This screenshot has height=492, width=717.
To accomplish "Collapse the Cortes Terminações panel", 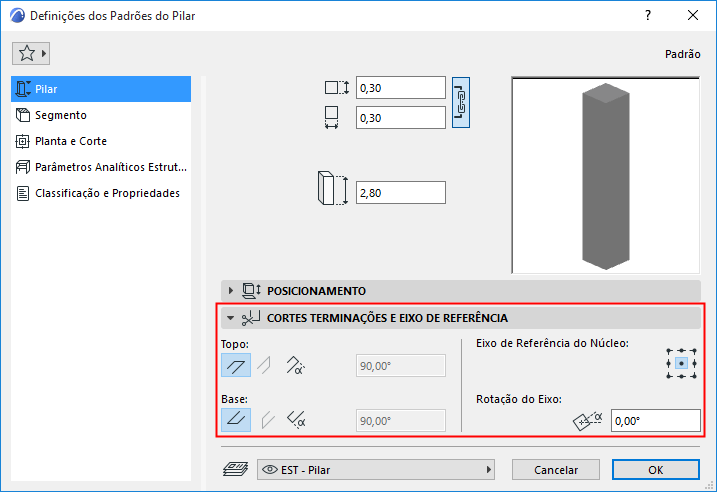I will pos(230,318).
